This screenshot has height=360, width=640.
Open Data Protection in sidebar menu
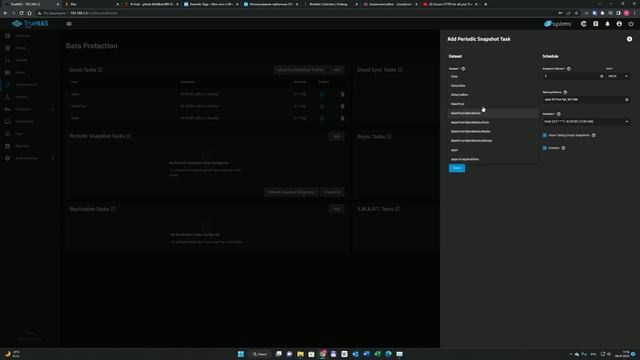point(25,85)
